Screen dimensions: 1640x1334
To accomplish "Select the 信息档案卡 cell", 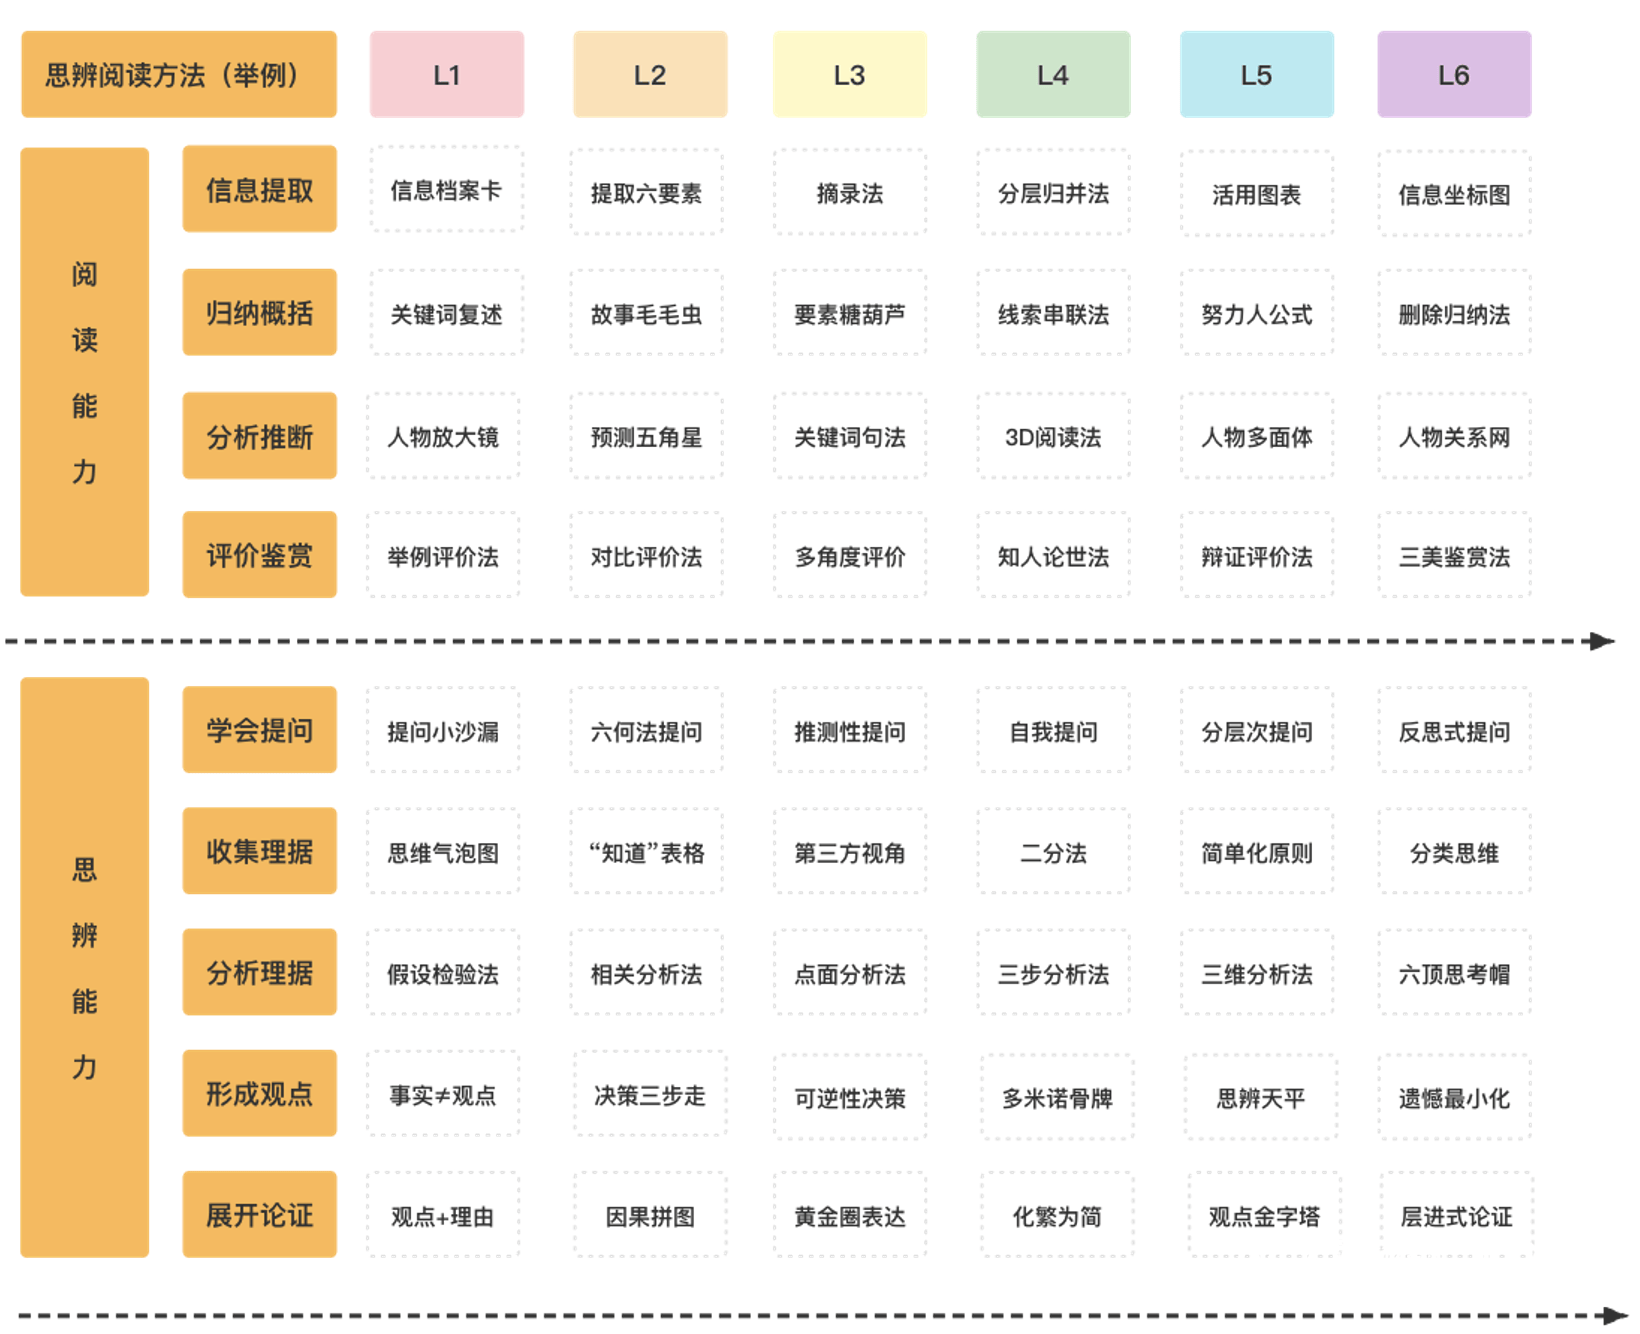I will coord(446,190).
